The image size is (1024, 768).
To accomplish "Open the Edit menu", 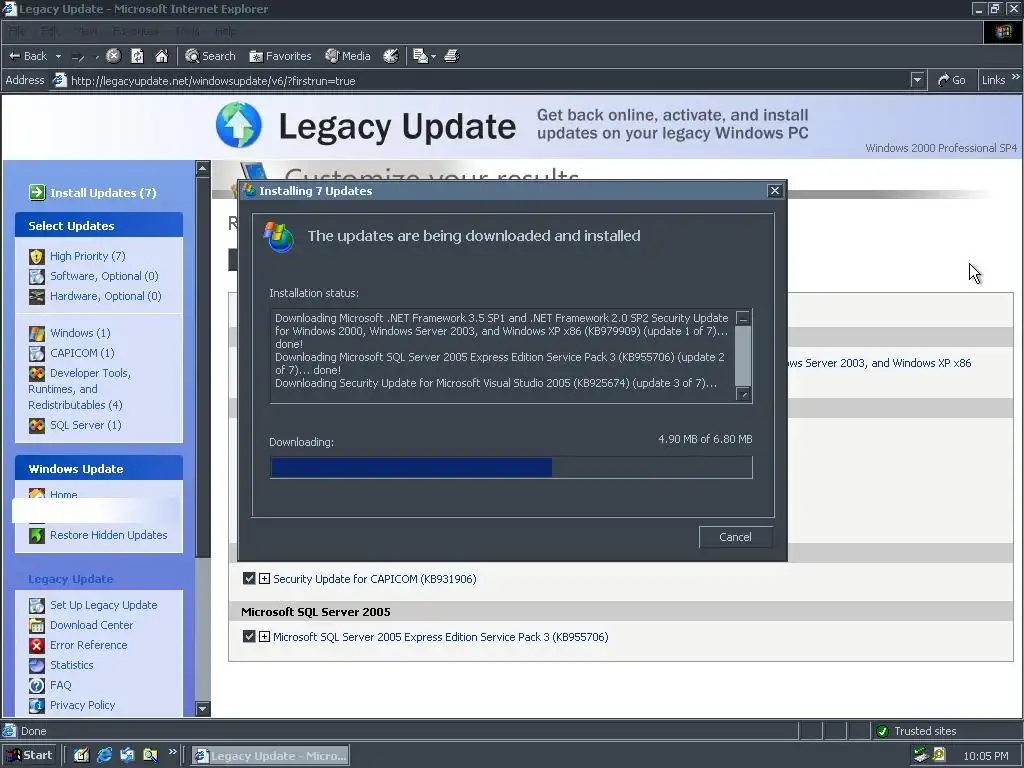I will click(49, 31).
